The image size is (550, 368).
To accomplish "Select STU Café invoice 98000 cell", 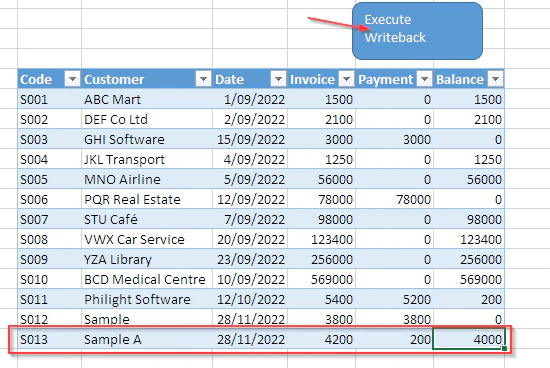I will coord(321,219).
